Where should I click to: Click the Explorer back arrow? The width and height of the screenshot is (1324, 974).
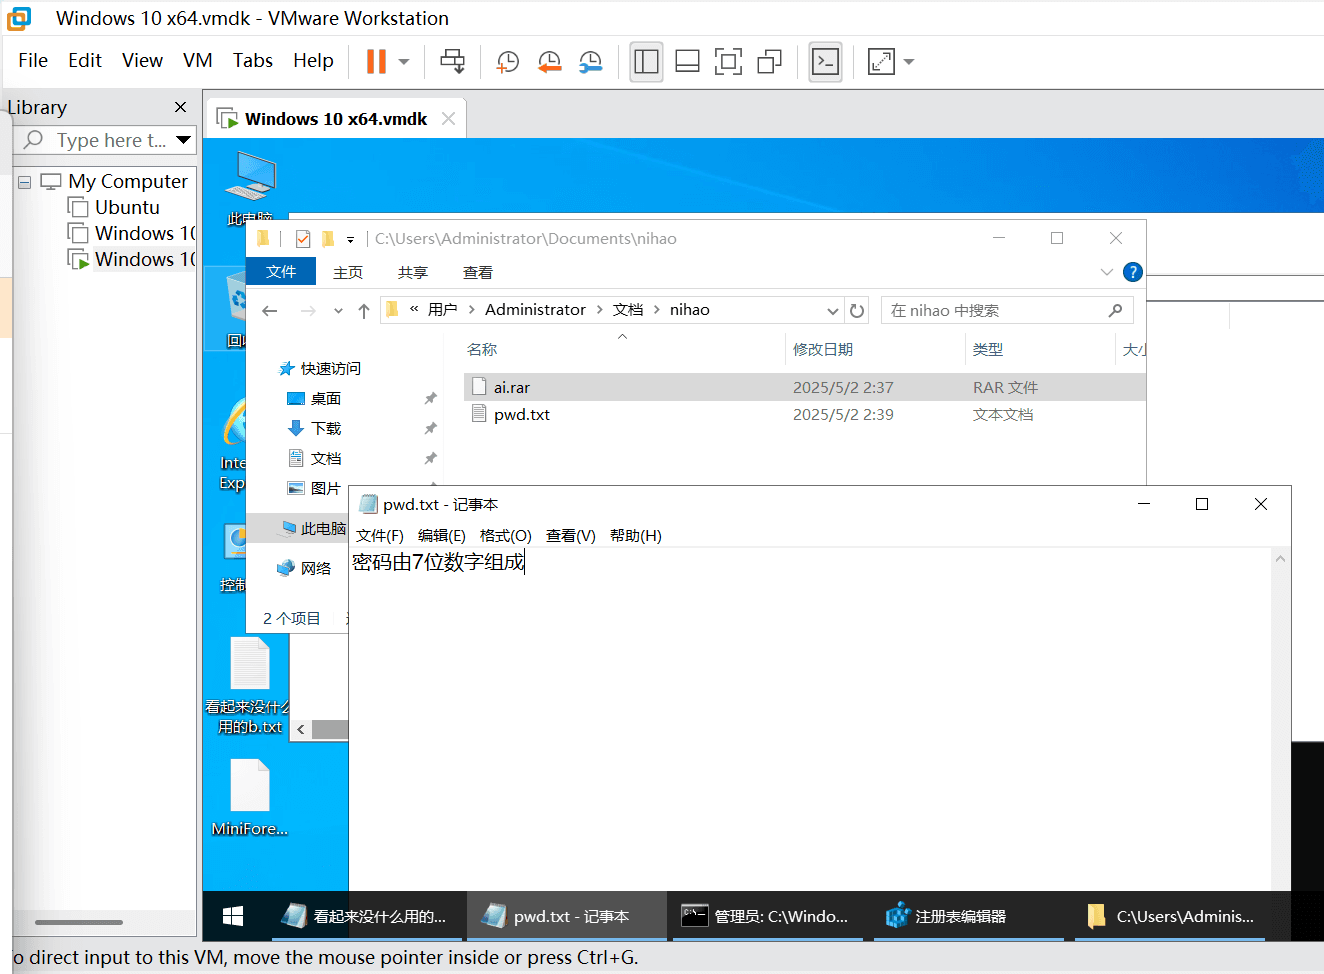(x=270, y=311)
